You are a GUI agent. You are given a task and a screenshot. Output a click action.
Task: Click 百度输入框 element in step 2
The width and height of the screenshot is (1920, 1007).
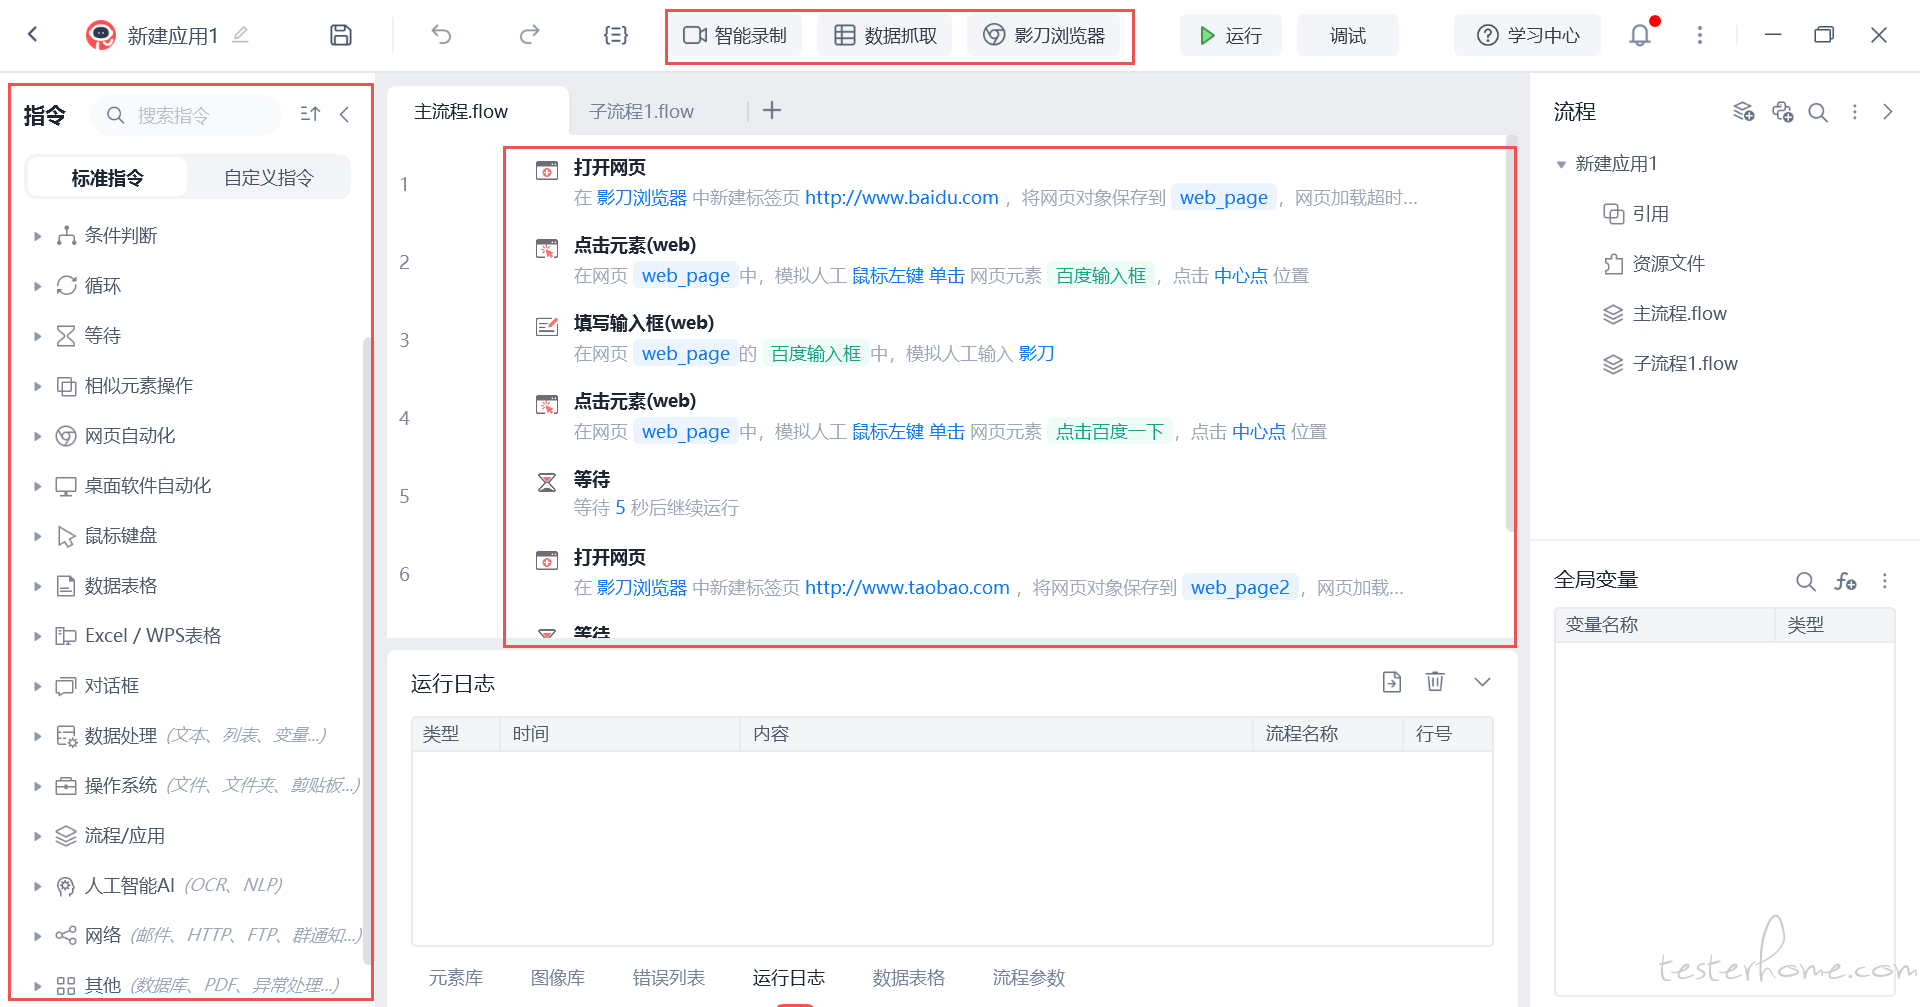[1101, 276]
